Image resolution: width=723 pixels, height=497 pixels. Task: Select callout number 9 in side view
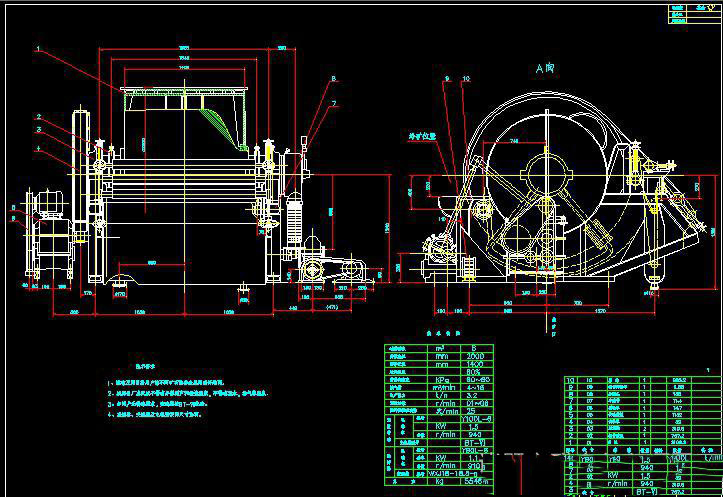pos(447,78)
